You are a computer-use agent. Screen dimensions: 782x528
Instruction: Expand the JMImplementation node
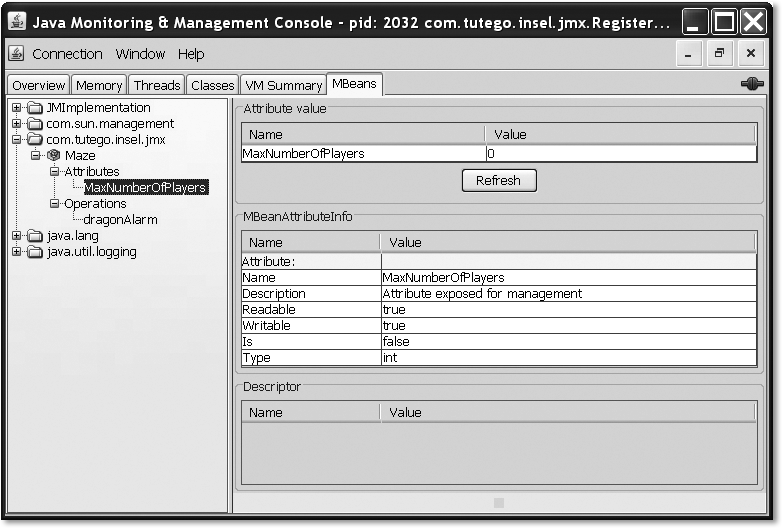click(x=16, y=108)
